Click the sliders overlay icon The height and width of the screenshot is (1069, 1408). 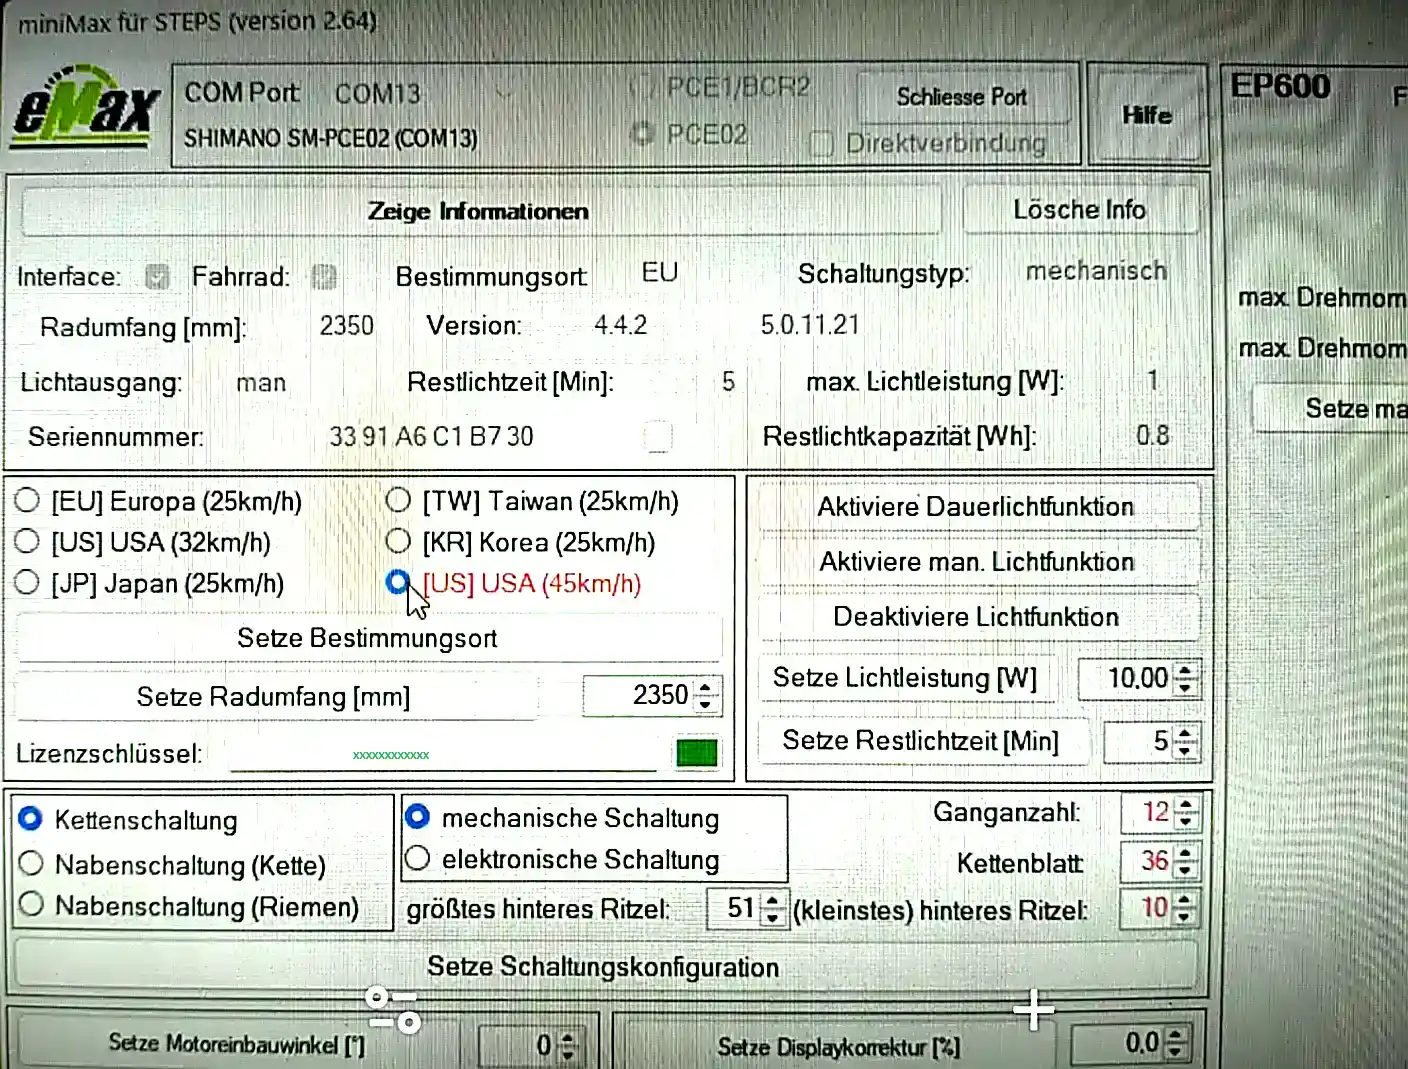click(393, 1009)
